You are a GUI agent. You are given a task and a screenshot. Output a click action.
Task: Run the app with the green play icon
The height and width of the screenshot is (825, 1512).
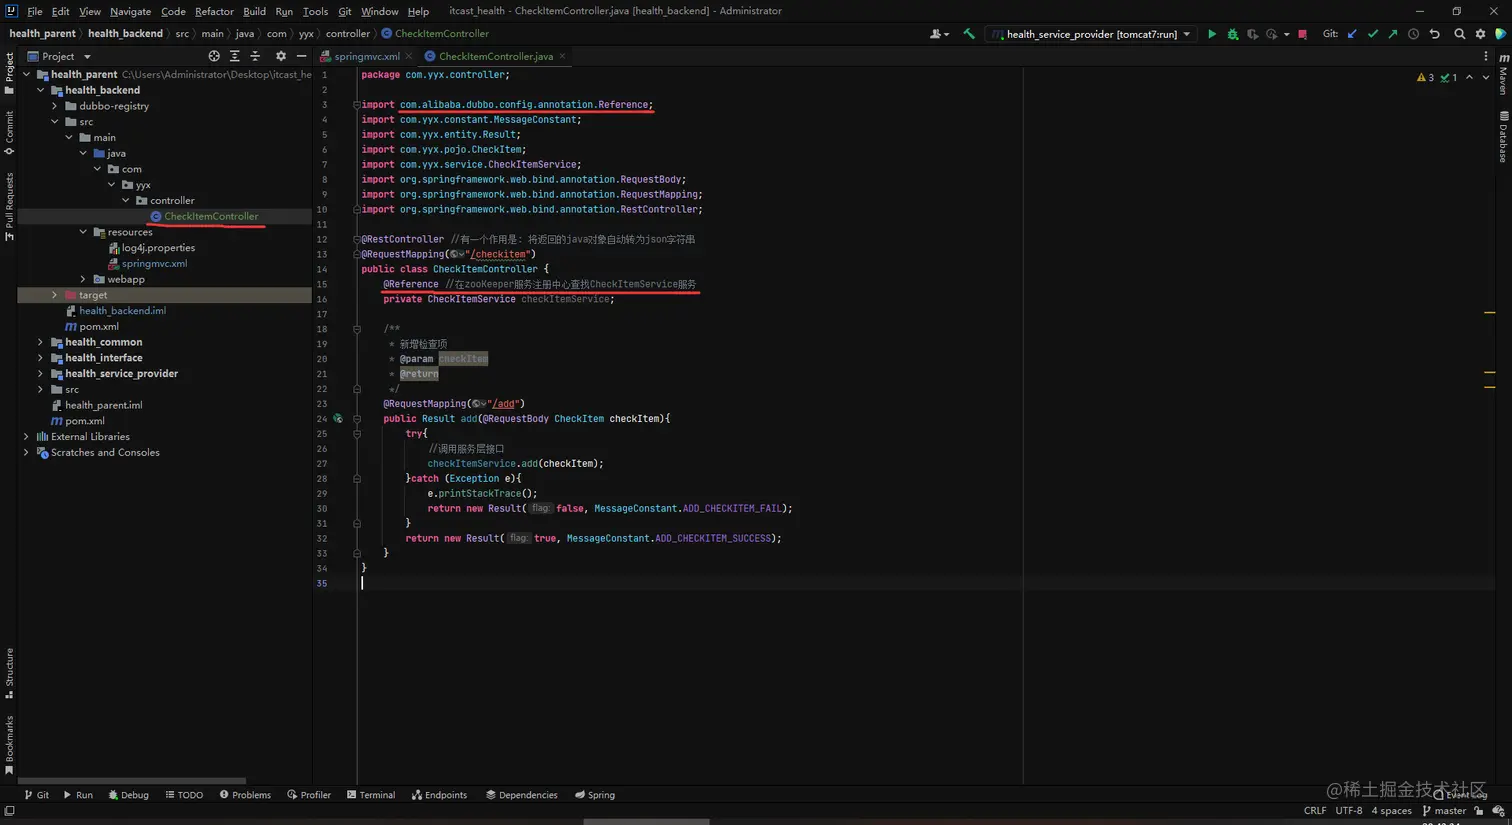click(1211, 34)
